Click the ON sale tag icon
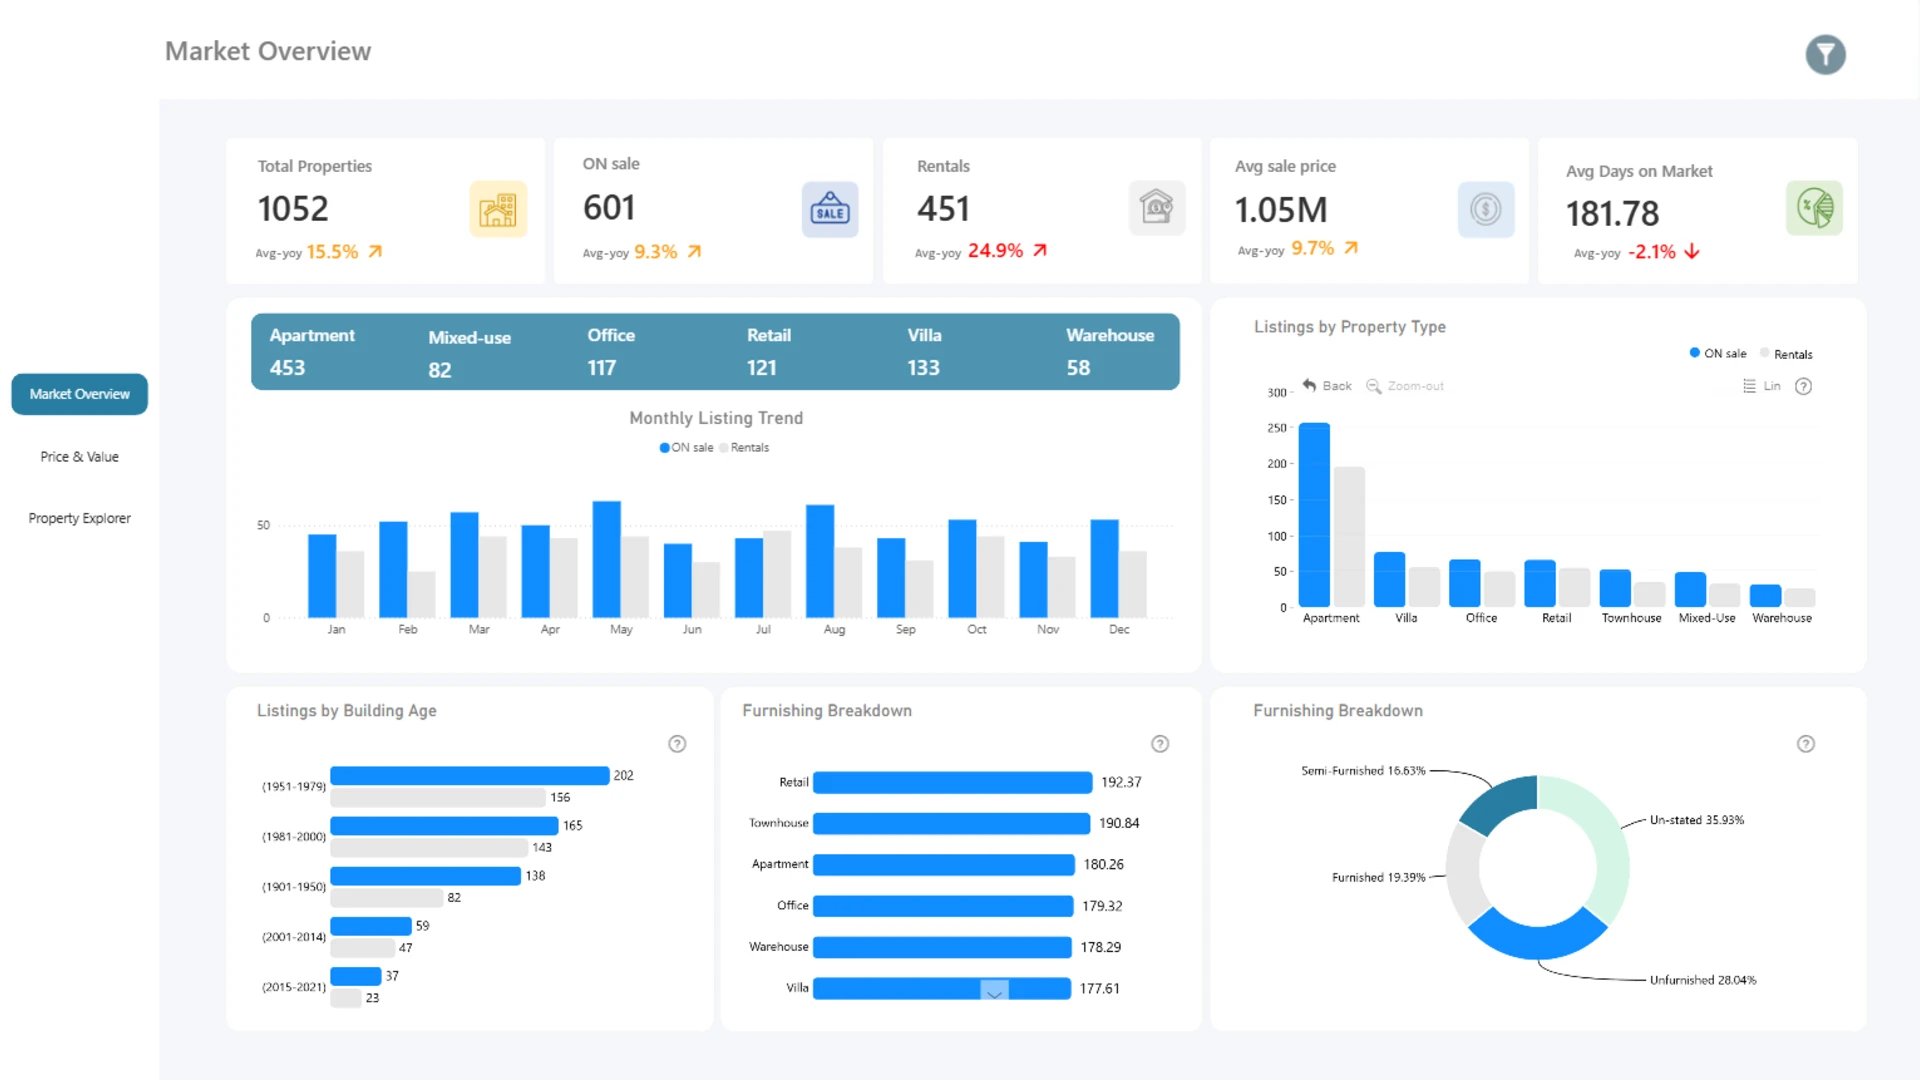 (x=829, y=209)
